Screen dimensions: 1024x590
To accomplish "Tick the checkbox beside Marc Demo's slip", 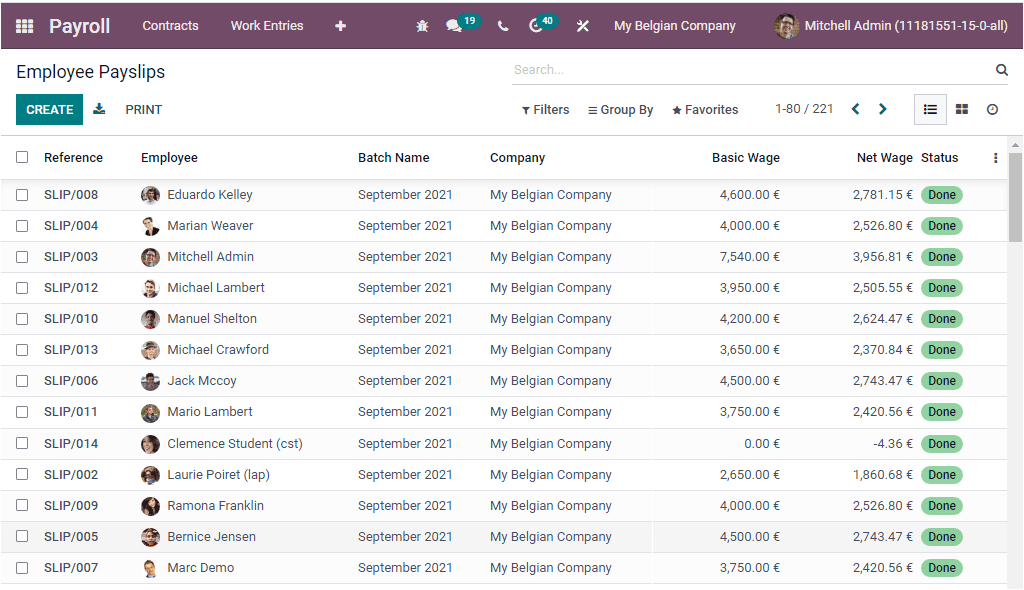I will click(22, 567).
